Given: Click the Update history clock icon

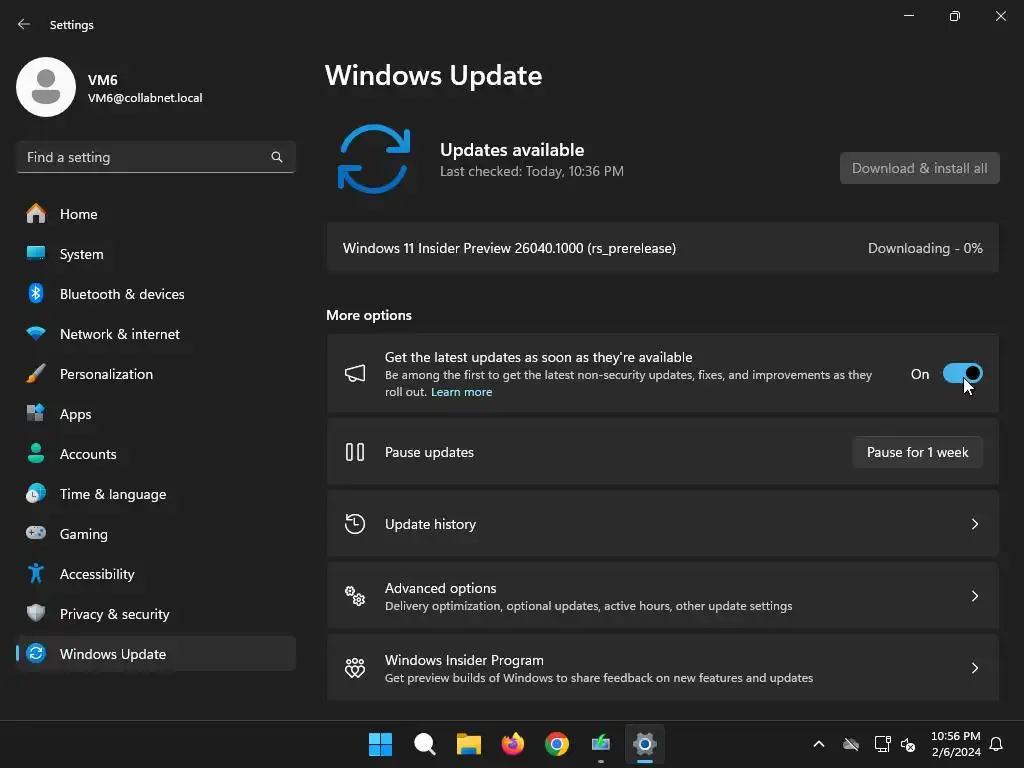Looking at the screenshot, I should tap(355, 524).
